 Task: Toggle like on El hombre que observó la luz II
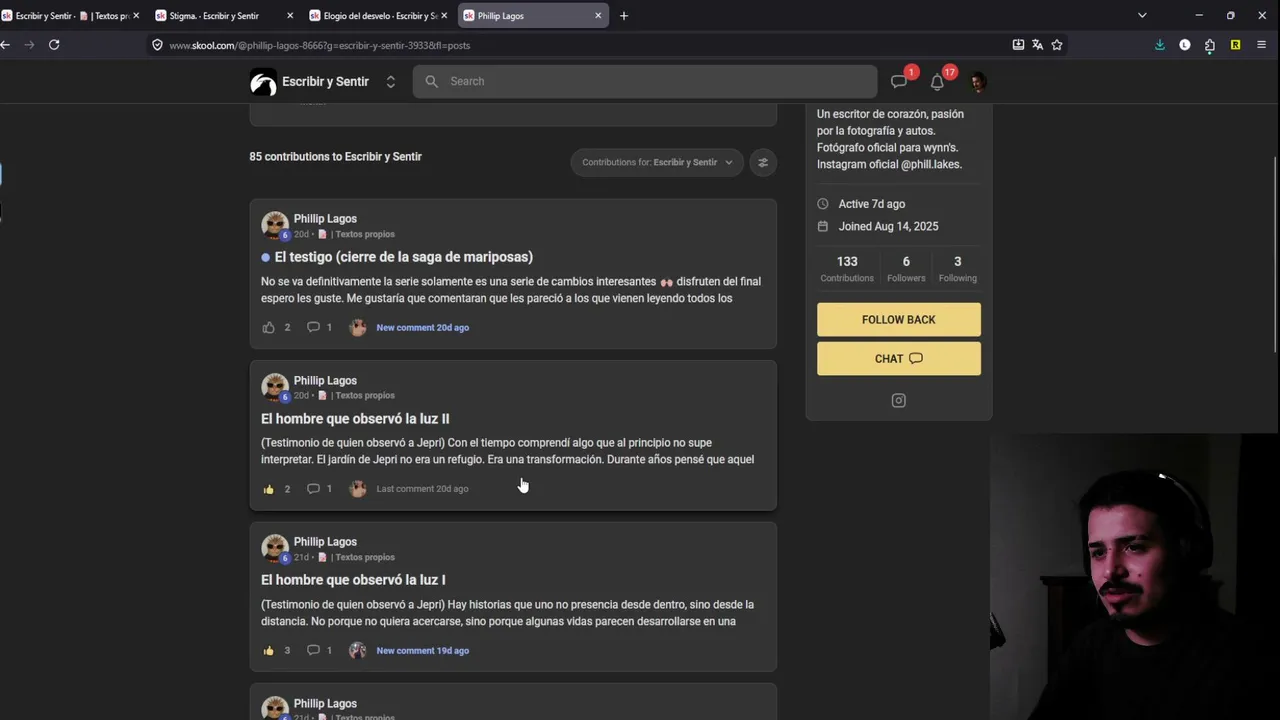(x=268, y=489)
